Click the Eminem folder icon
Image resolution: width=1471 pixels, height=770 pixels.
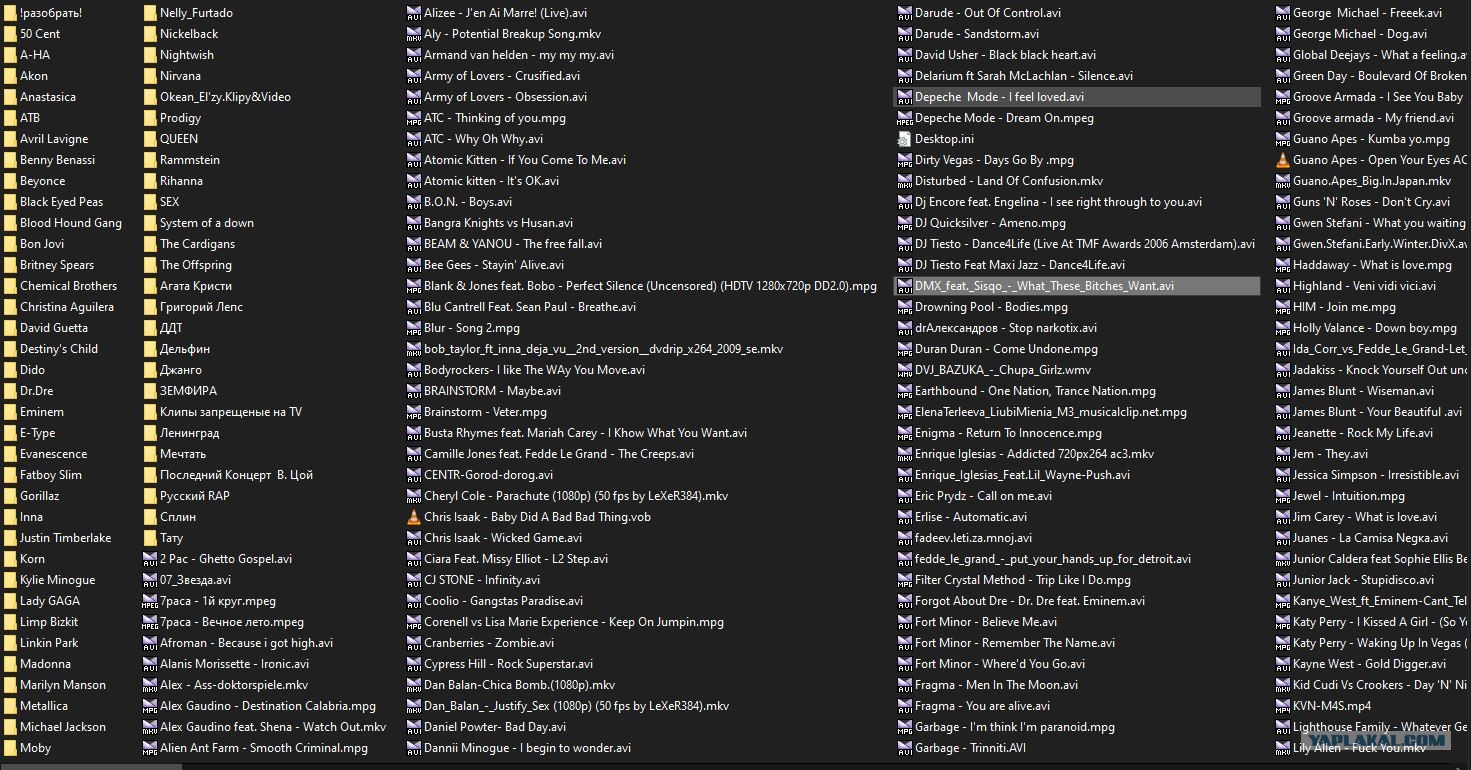coord(10,412)
